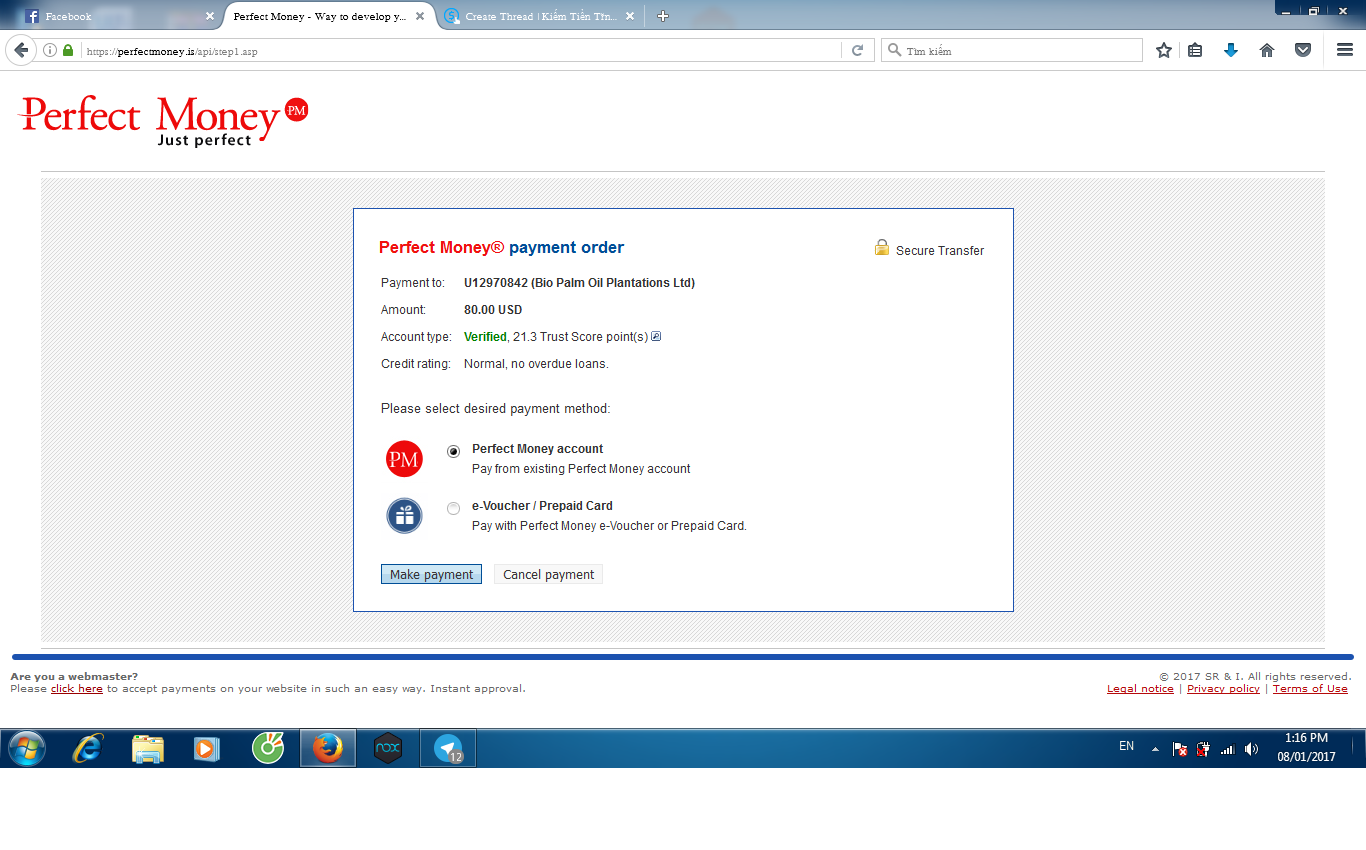
Task: Click the Make payment button
Action: point(432,574)
